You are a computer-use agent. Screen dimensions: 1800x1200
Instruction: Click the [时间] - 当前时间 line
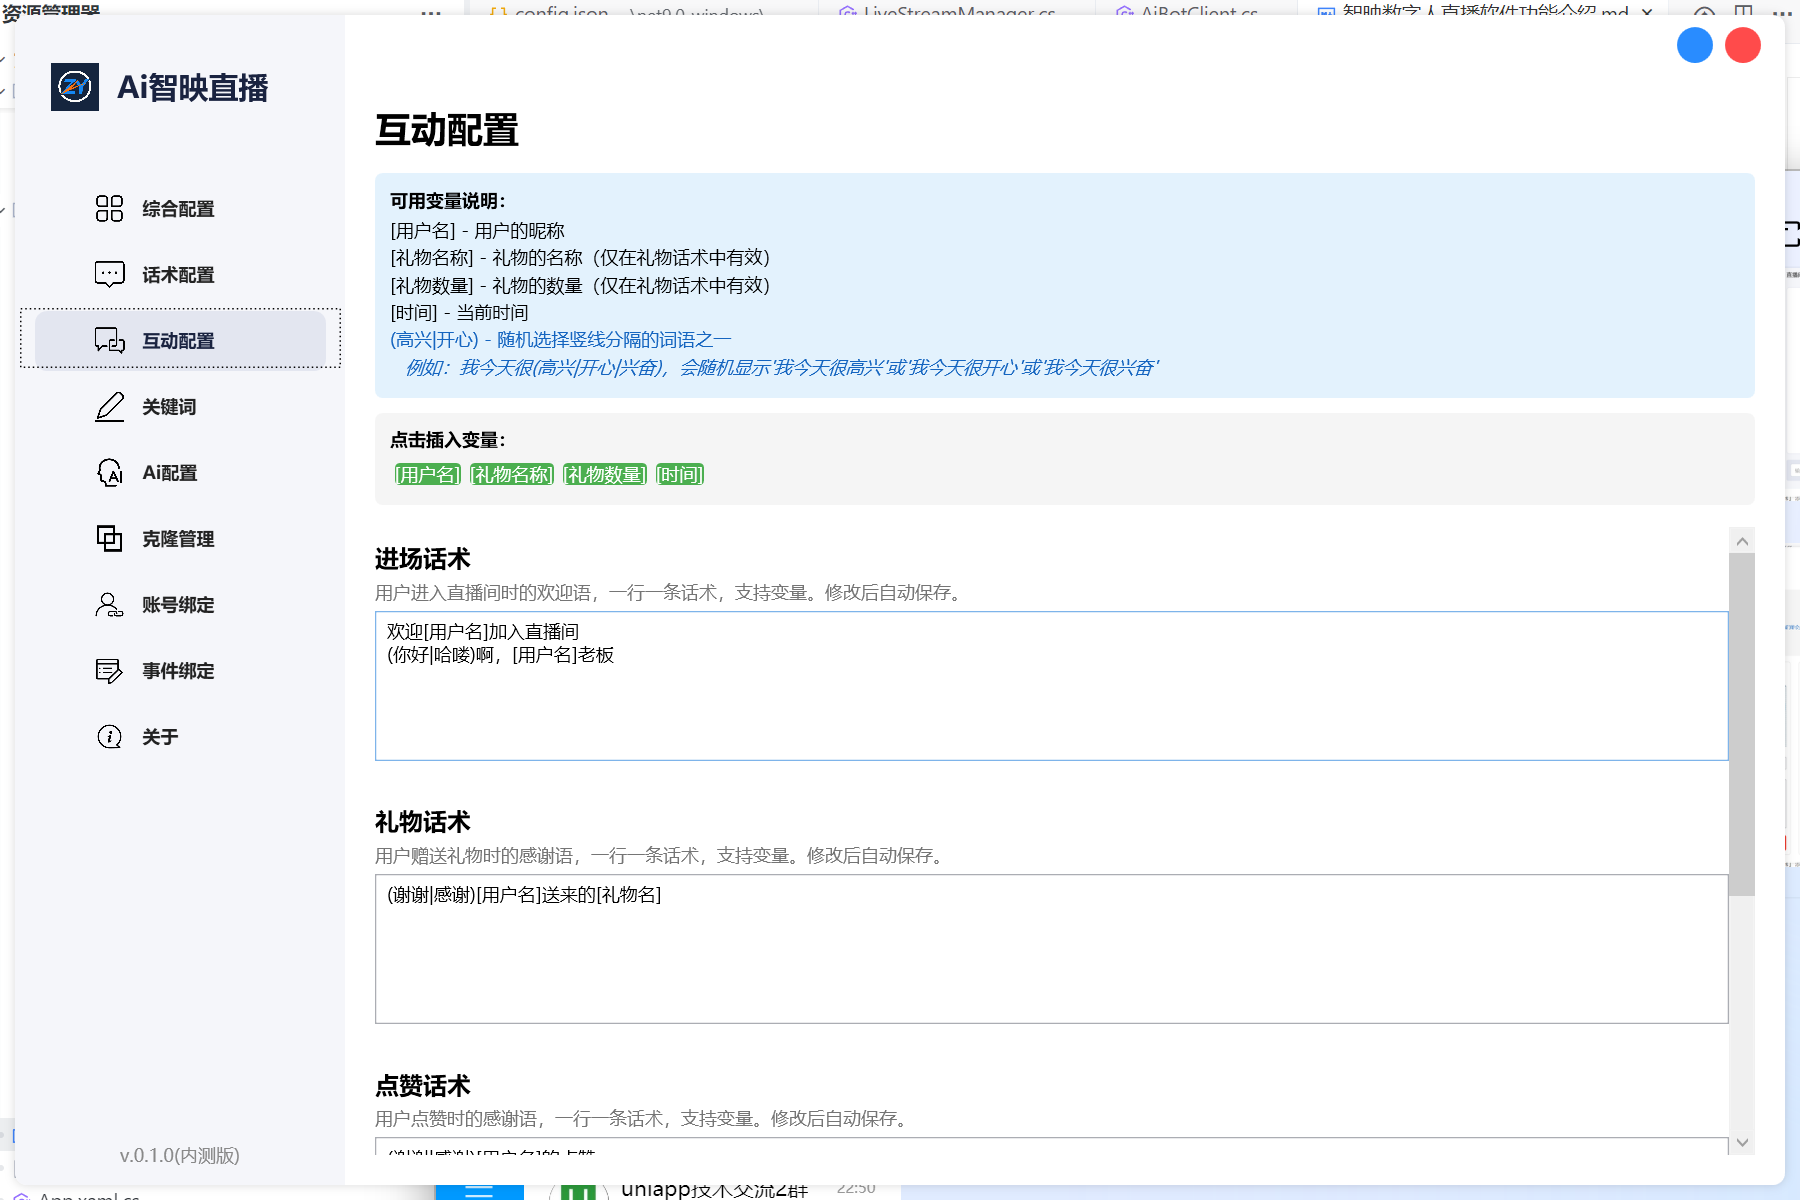click(460, 312)
